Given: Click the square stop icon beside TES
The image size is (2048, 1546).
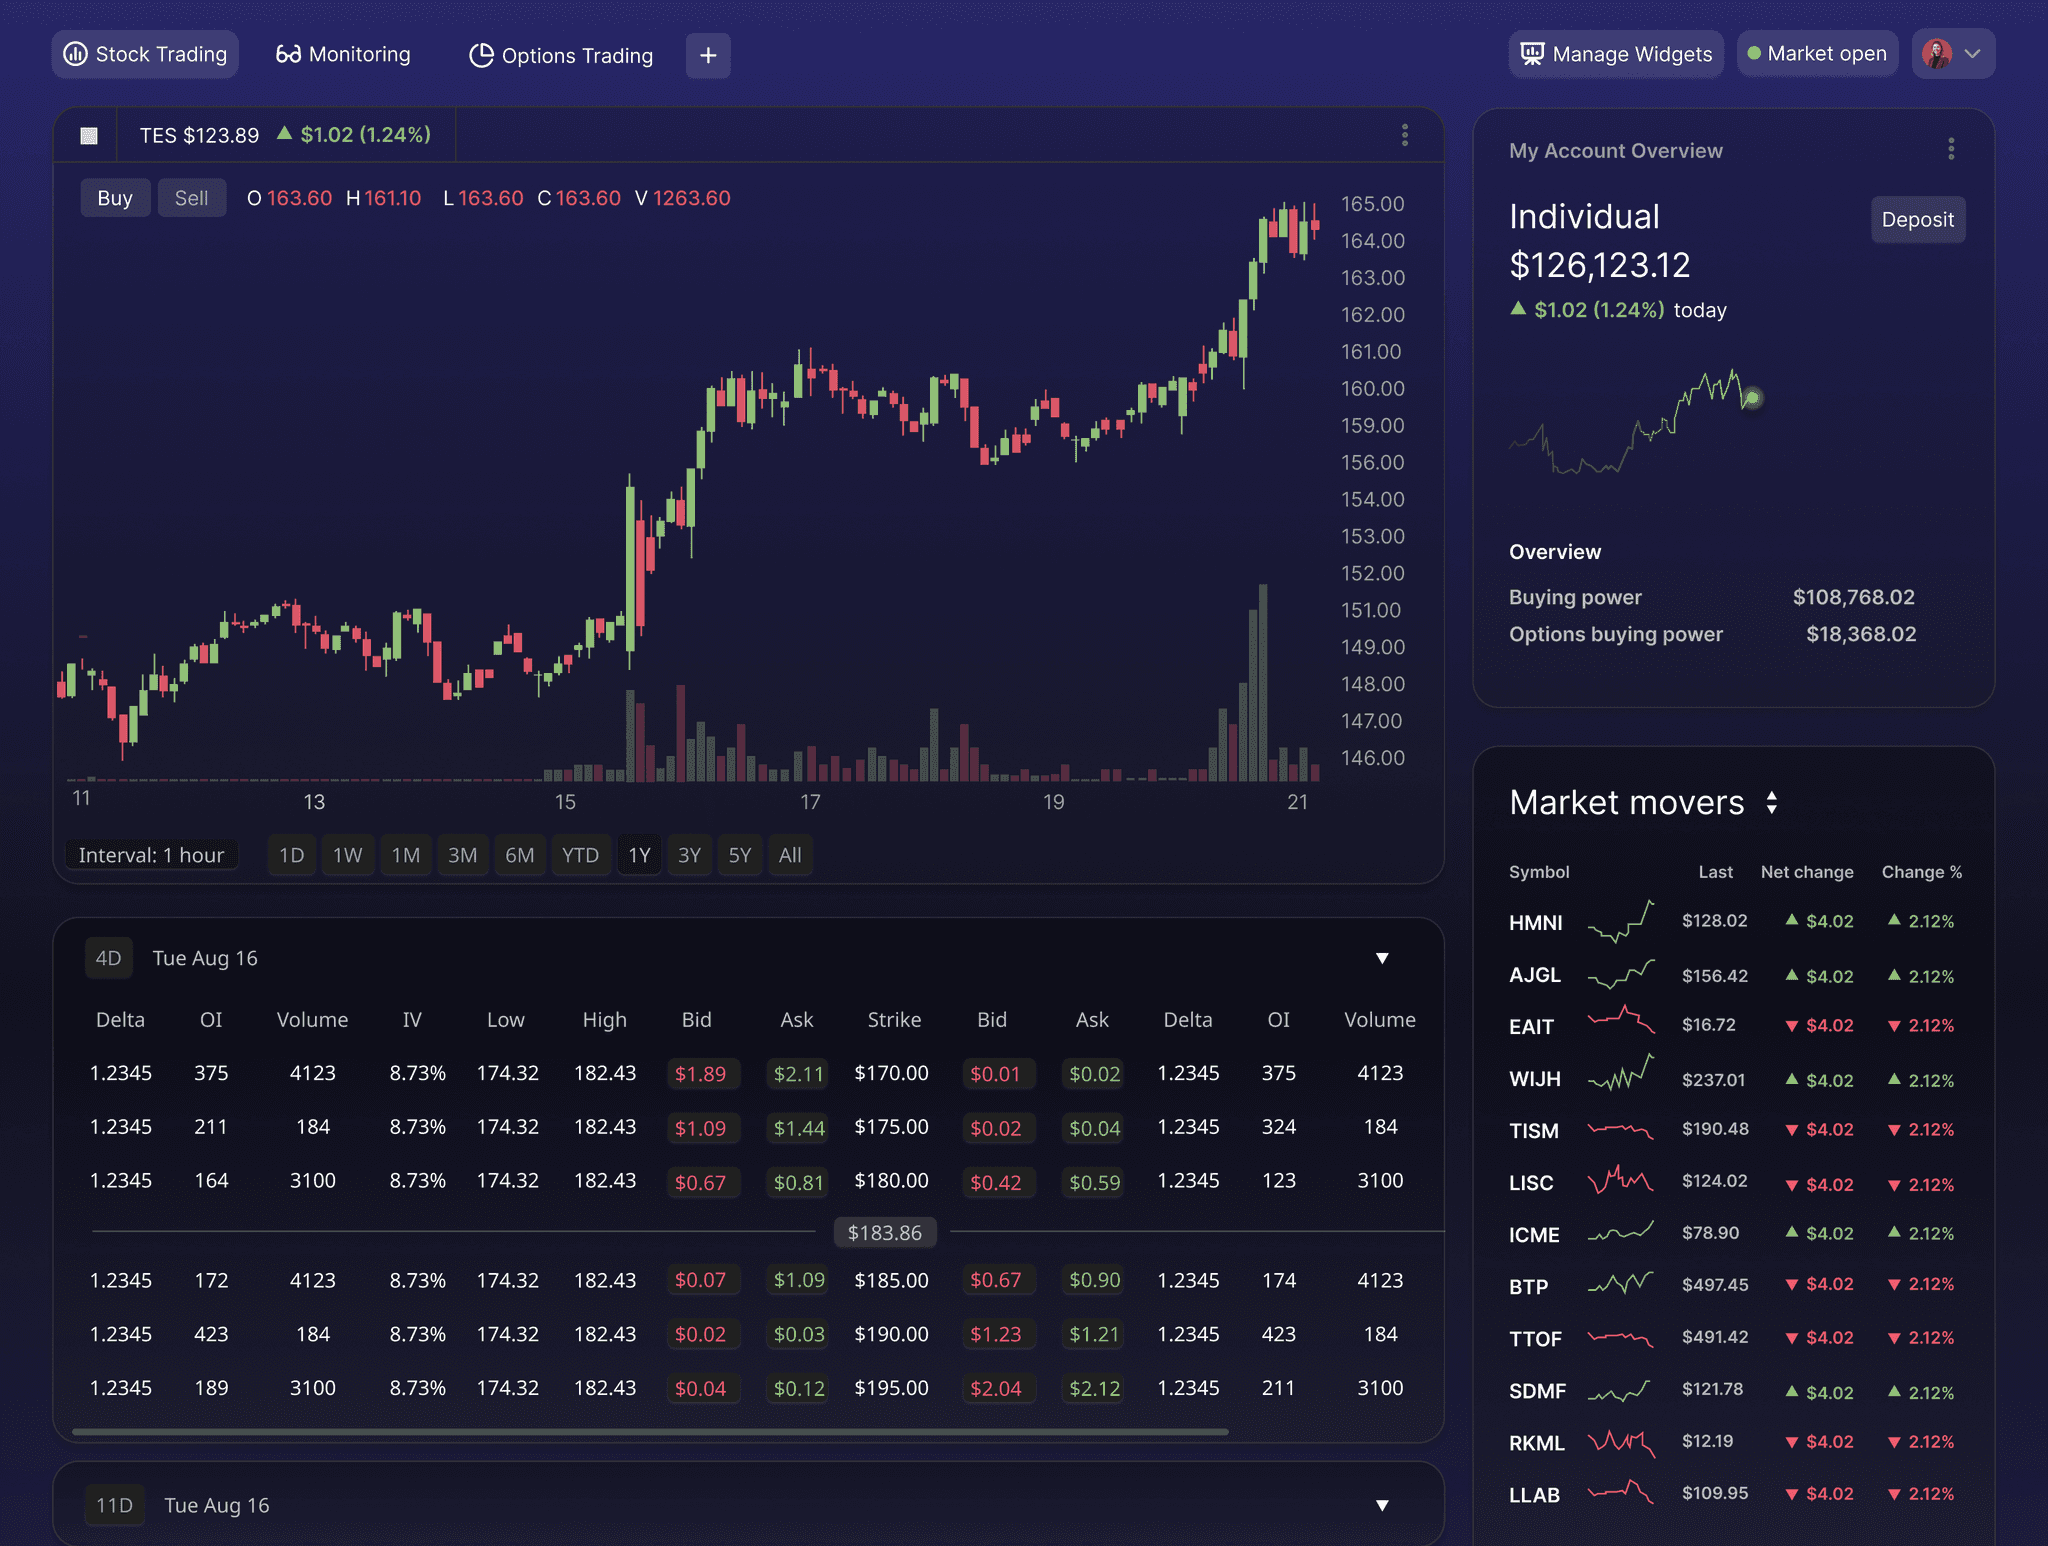Looking at the screenshot, I should coord(89,135).
